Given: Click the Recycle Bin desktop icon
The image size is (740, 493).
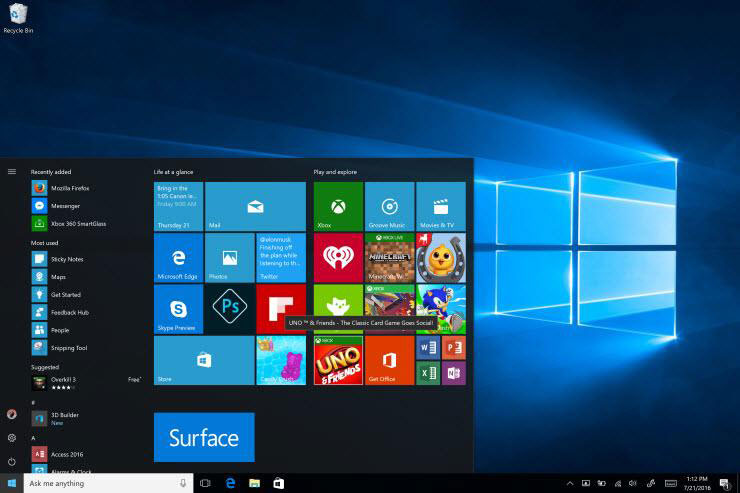Looking at the screenshot, I should click(17, 17).
